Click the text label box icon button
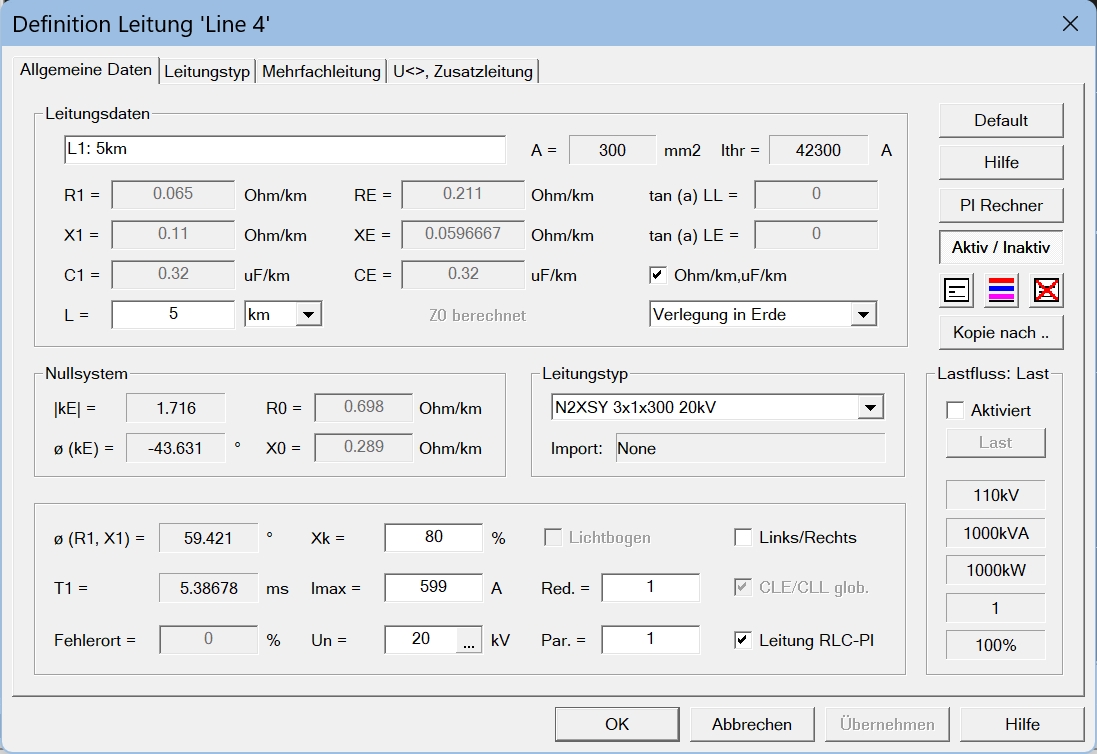The width and height of the screenshot is (1097, 754). click(x=957, y=291)
